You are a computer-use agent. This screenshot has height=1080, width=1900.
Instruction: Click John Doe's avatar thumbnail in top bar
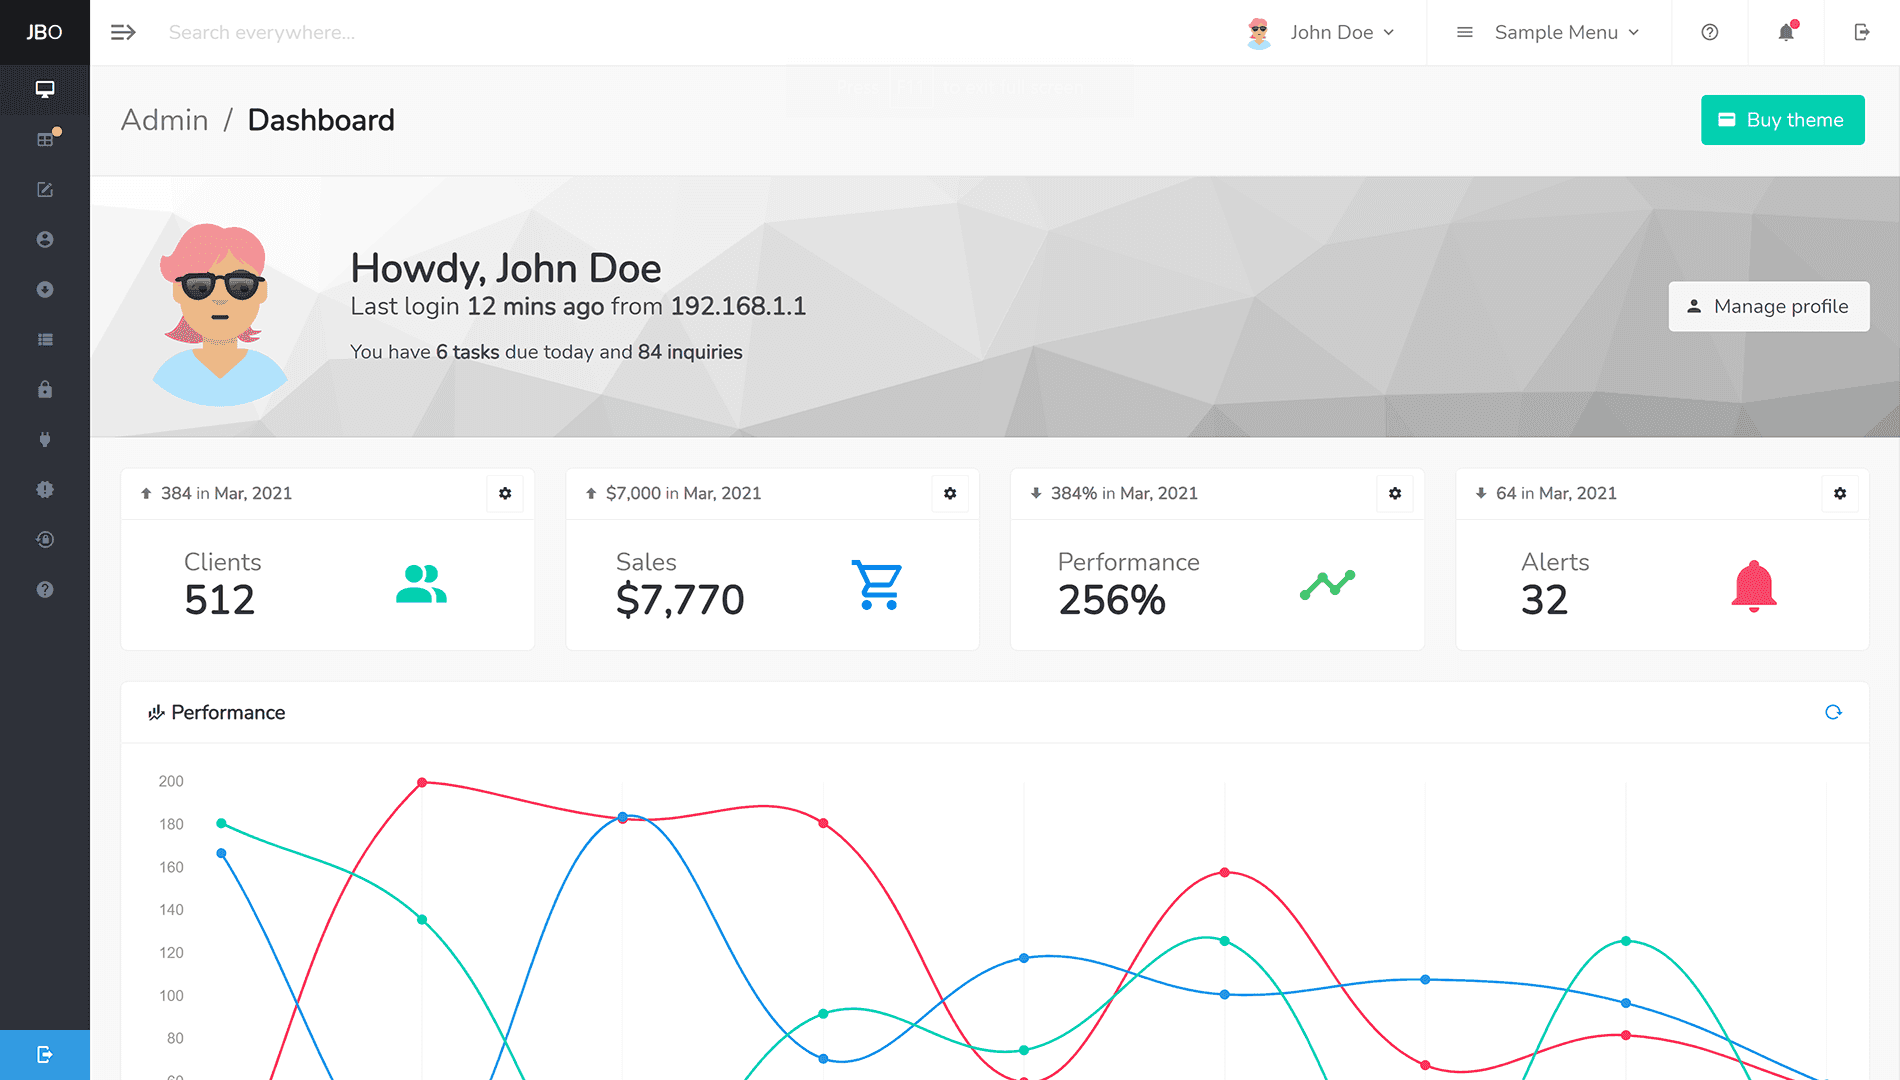1258,32
